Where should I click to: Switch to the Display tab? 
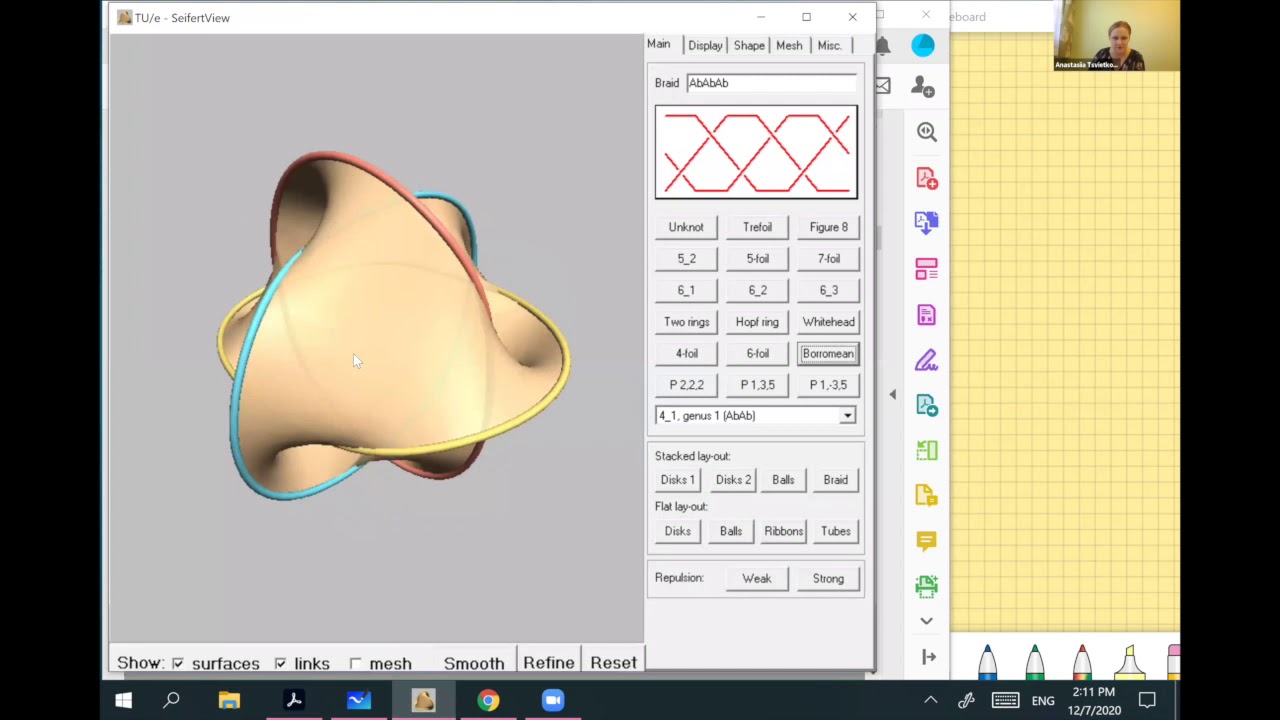pos(705,45)
